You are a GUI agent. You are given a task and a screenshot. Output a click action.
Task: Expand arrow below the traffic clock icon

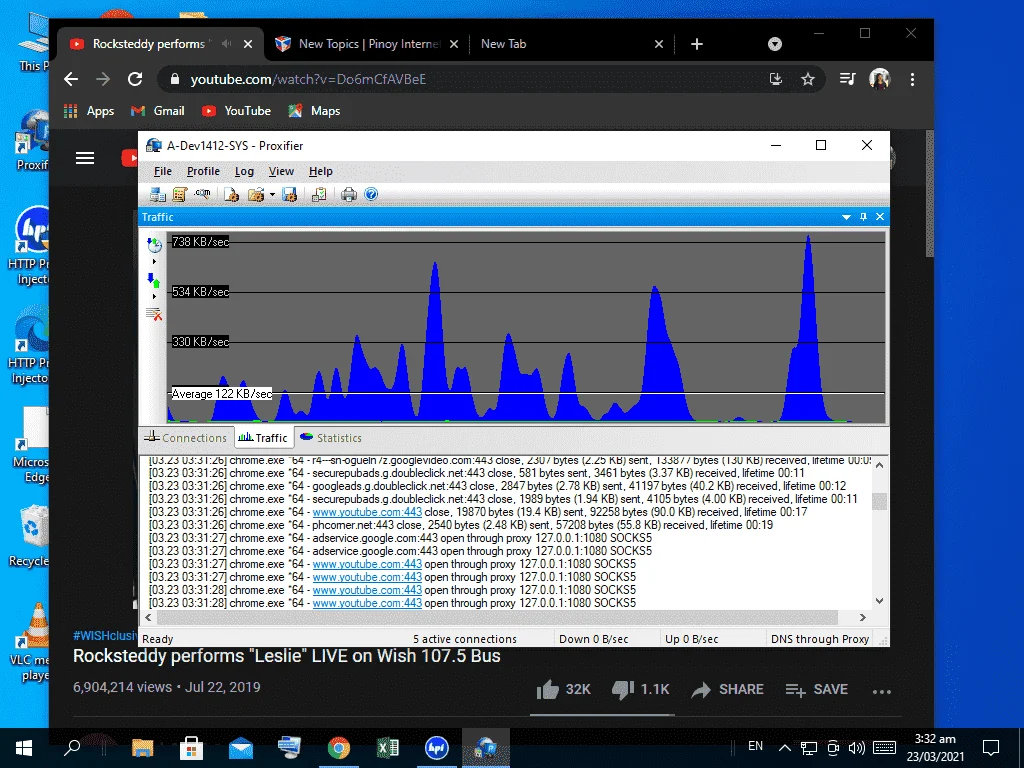tap(155, 261)
